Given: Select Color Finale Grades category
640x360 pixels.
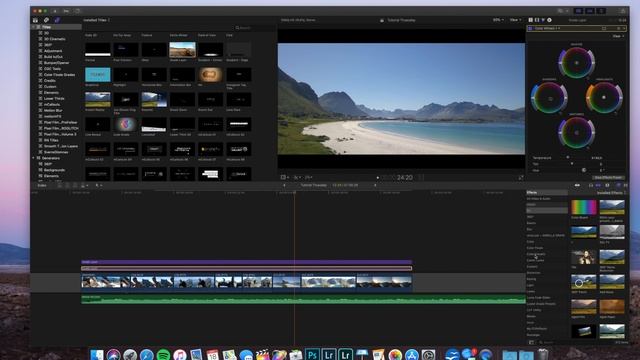Looking at the screenshot, I should pos(59,75).
